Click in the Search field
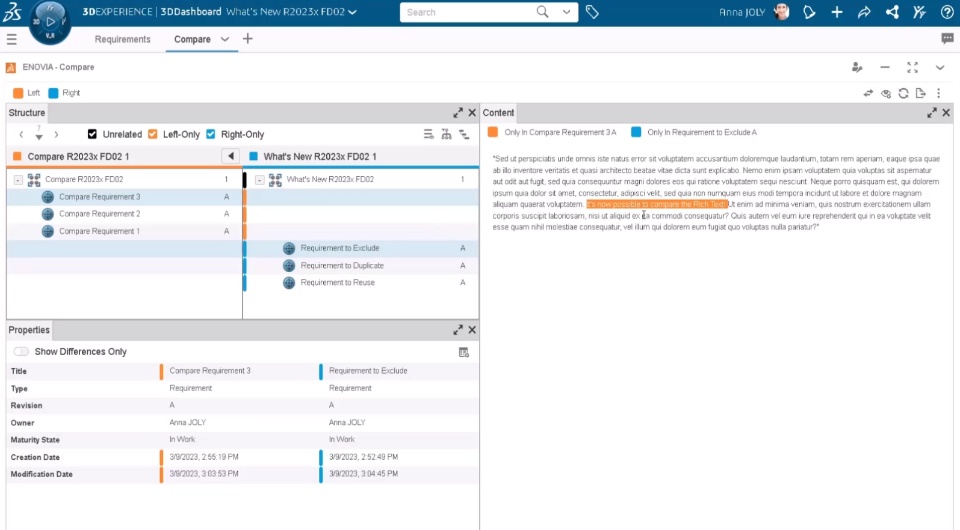960x530 pixels. click(x=467, y=12)
